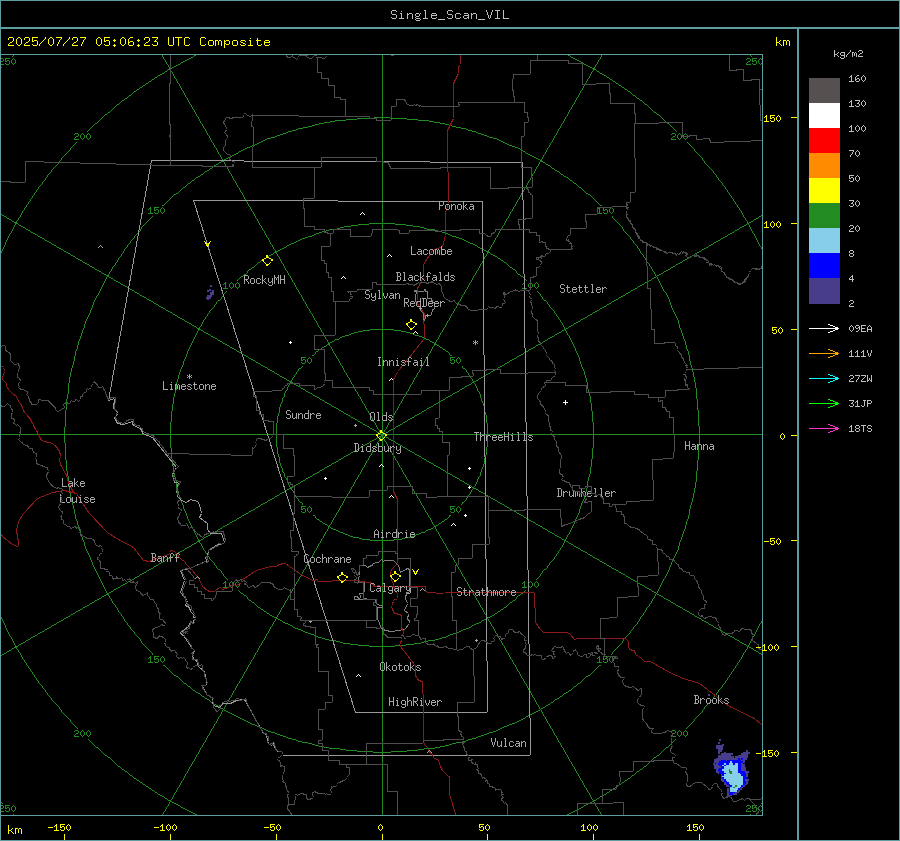
Task: Click the orange 50-70 legend swatch
Action: pos(824,165)
